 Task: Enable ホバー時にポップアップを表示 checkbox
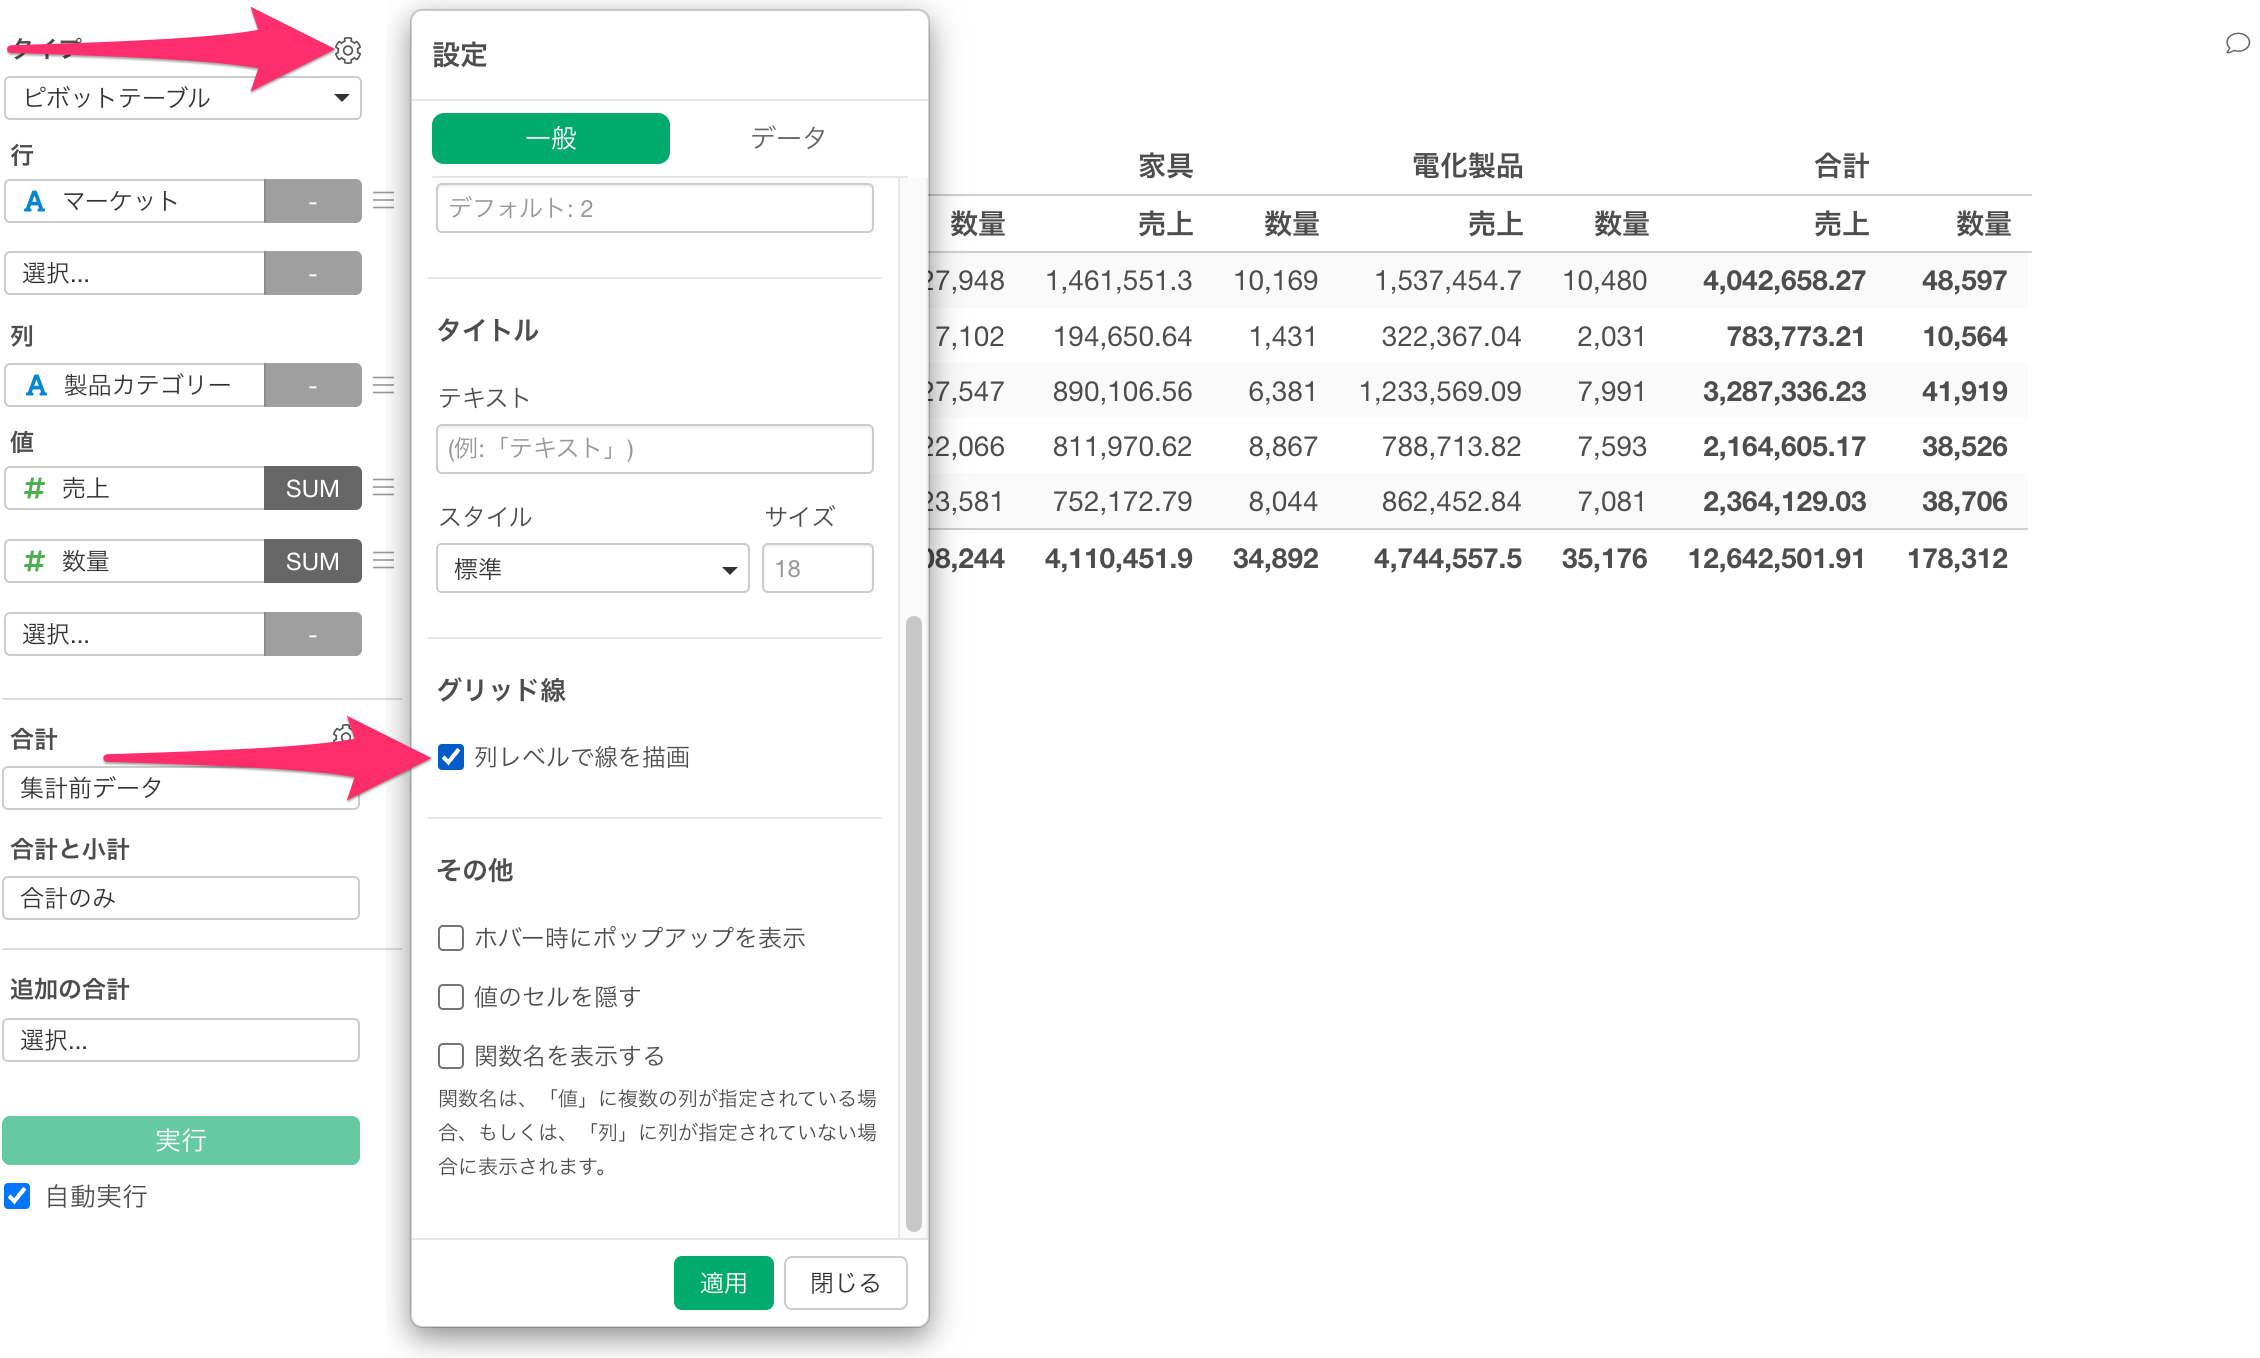point(451,938)
